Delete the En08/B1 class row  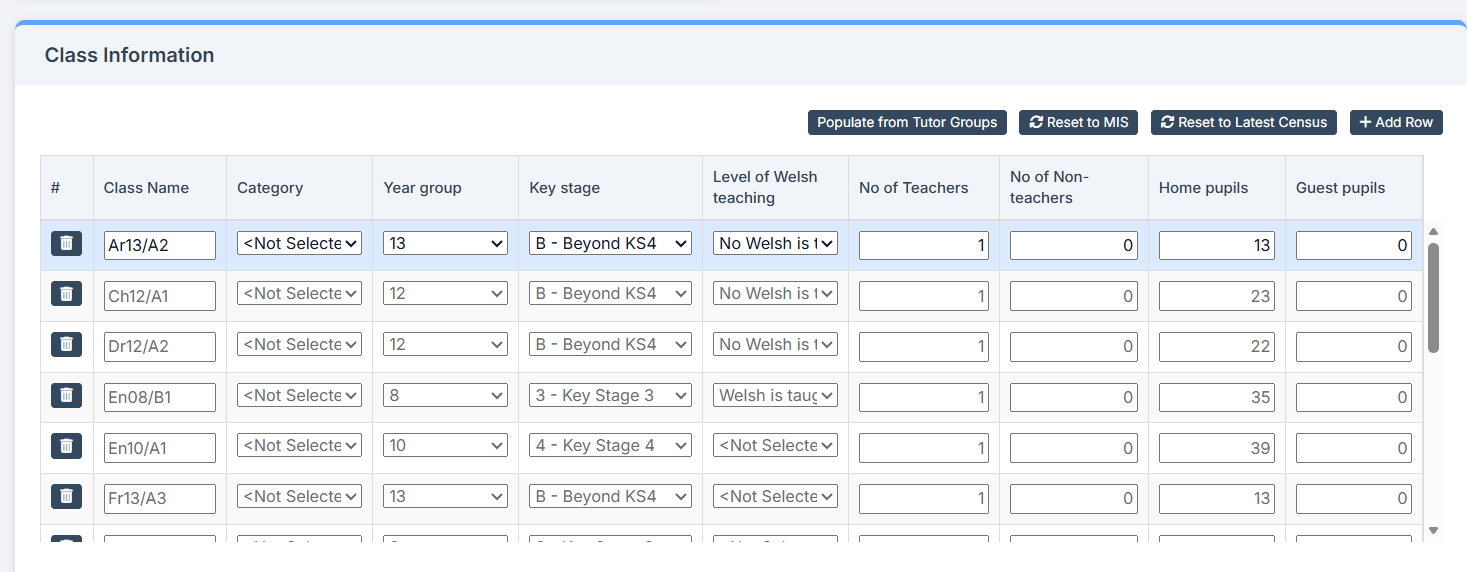(x=66, y=395)
